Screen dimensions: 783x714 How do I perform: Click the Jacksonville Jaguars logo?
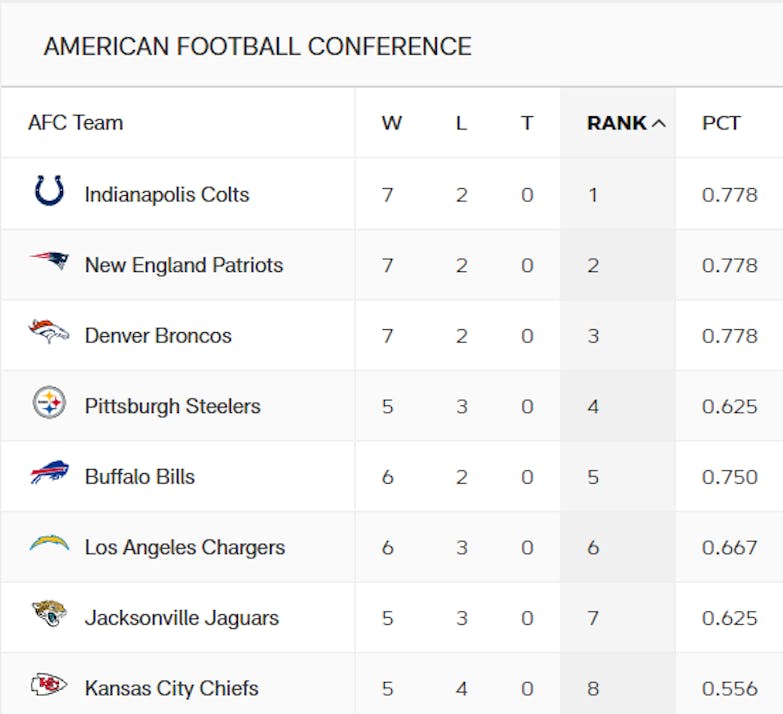(49, 615)
